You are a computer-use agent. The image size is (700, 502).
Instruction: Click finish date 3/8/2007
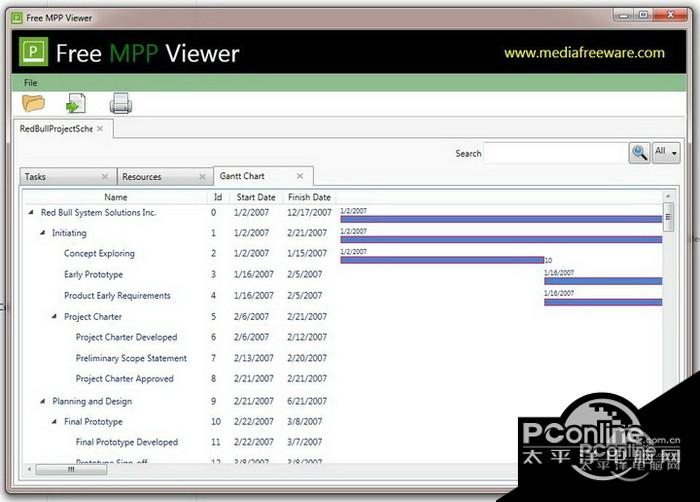point(304,421)
